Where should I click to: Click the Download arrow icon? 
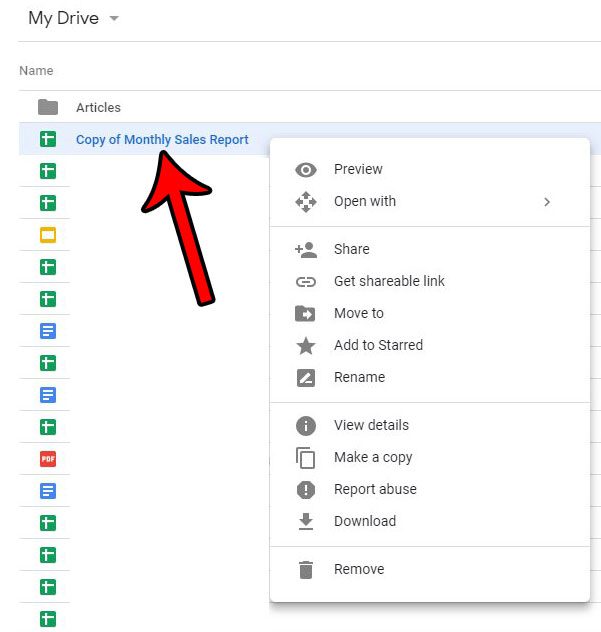point(306,522)
